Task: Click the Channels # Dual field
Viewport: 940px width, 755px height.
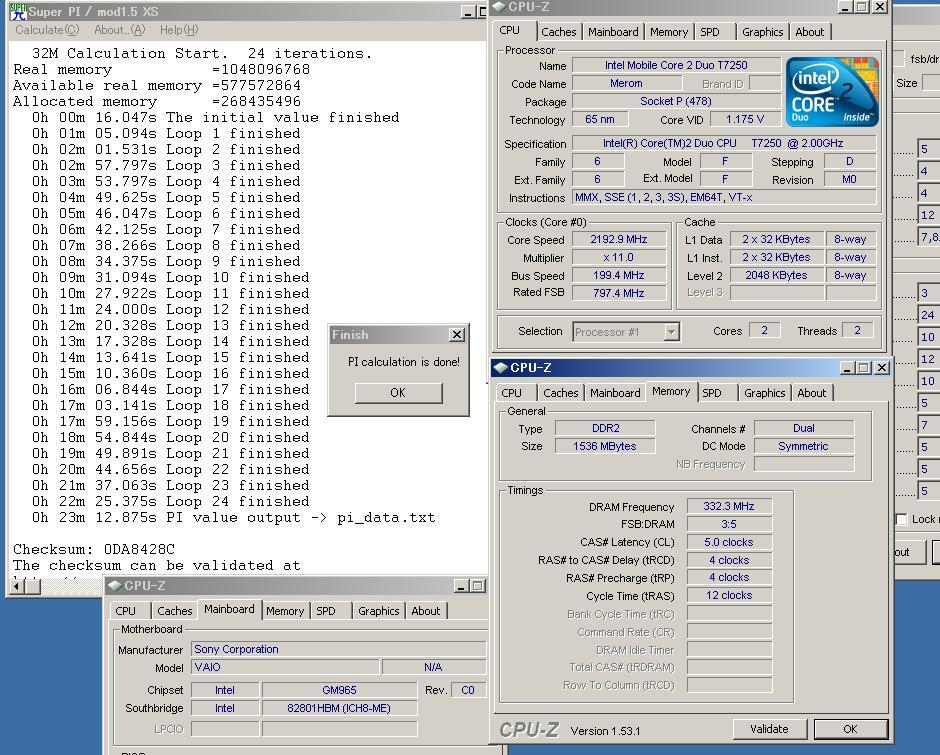Action: click(804, 428)
